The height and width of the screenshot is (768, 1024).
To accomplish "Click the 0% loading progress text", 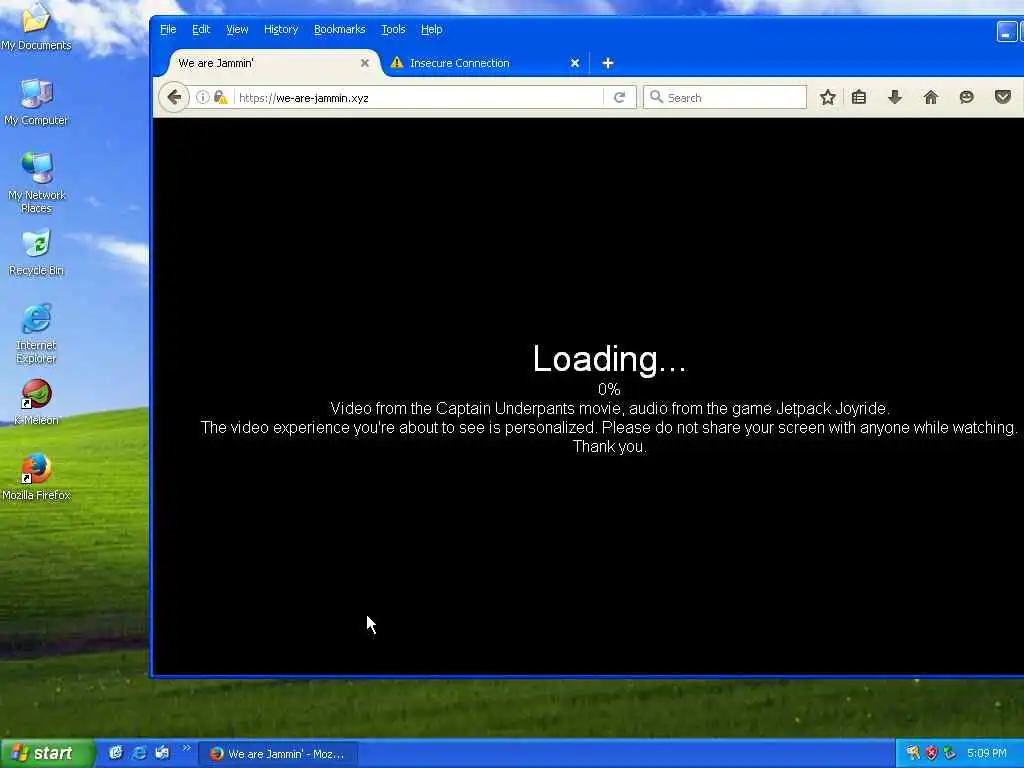I will pyautogui.click(x=609, y=389).
